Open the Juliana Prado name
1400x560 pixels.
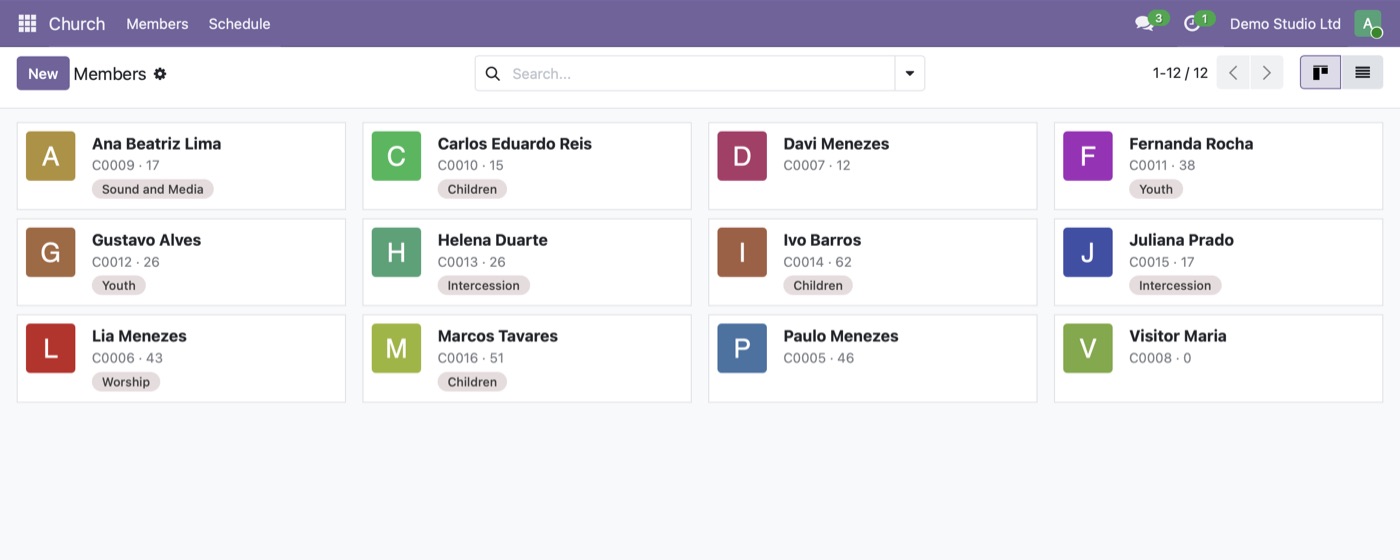click(x=1181, y=240)
